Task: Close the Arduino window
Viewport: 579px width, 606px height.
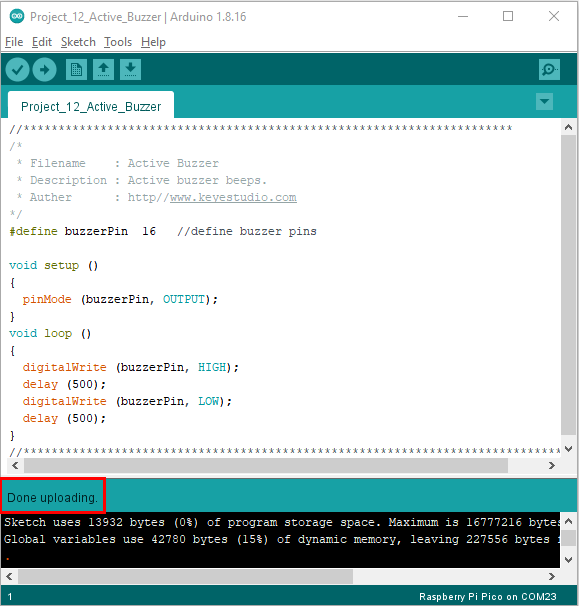Action: tap(554, 16)
